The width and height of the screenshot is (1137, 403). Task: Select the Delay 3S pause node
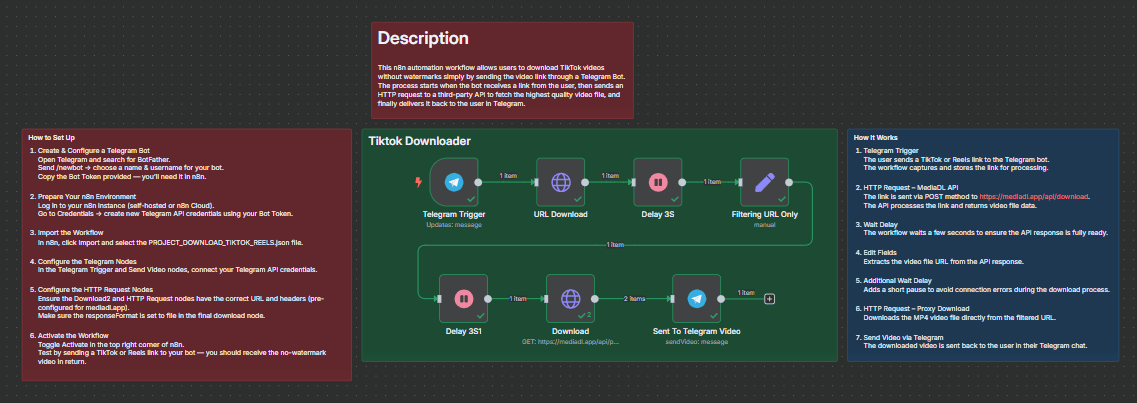(x=658, y=182)
